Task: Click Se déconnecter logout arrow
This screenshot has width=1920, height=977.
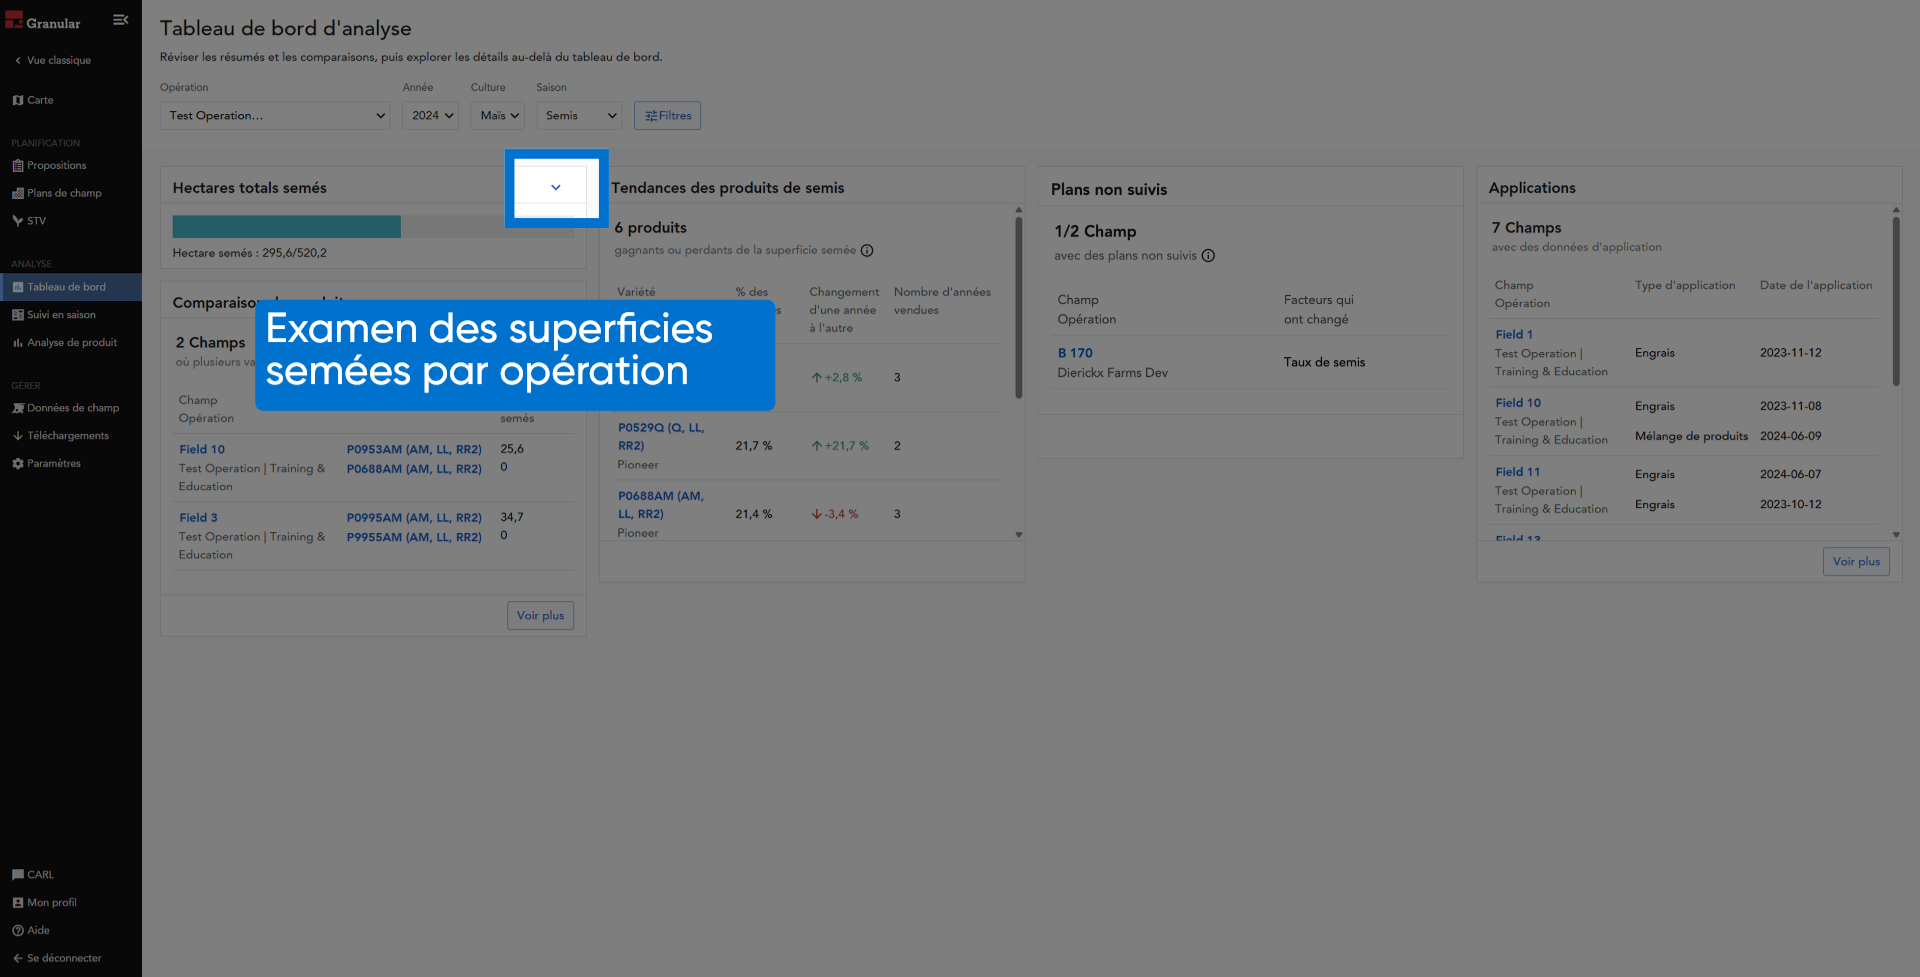Action: pos(17,958)
